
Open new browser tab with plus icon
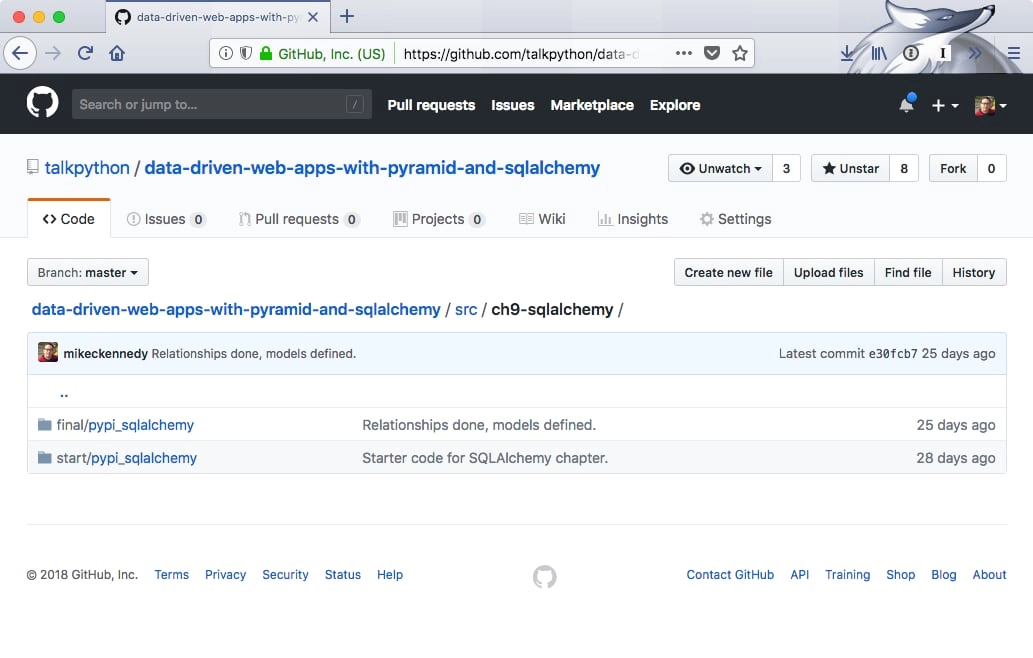pyautogui.click(x=347, y=16)
